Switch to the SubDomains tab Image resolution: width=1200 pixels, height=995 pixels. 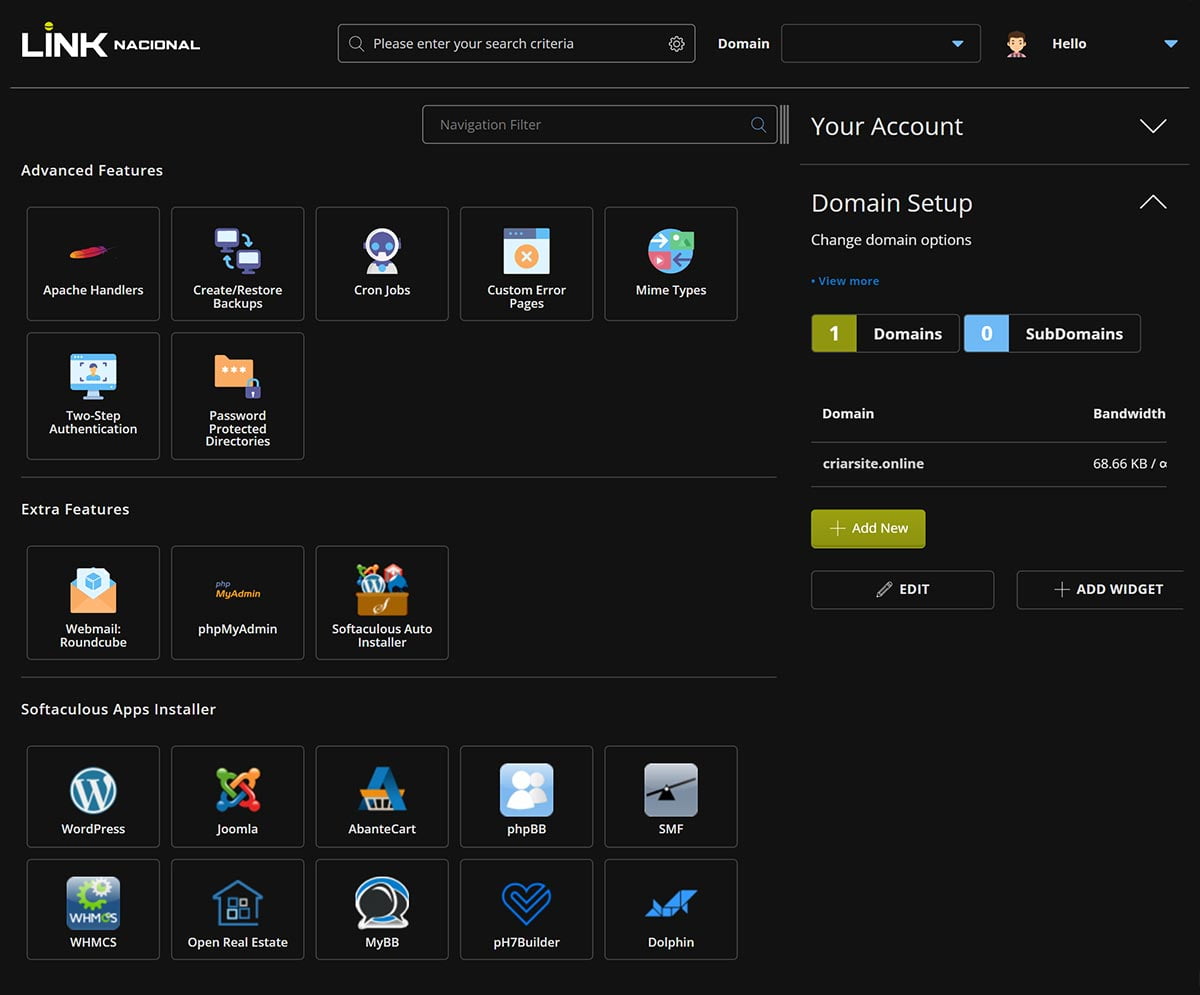click(x=1052, y=334)
